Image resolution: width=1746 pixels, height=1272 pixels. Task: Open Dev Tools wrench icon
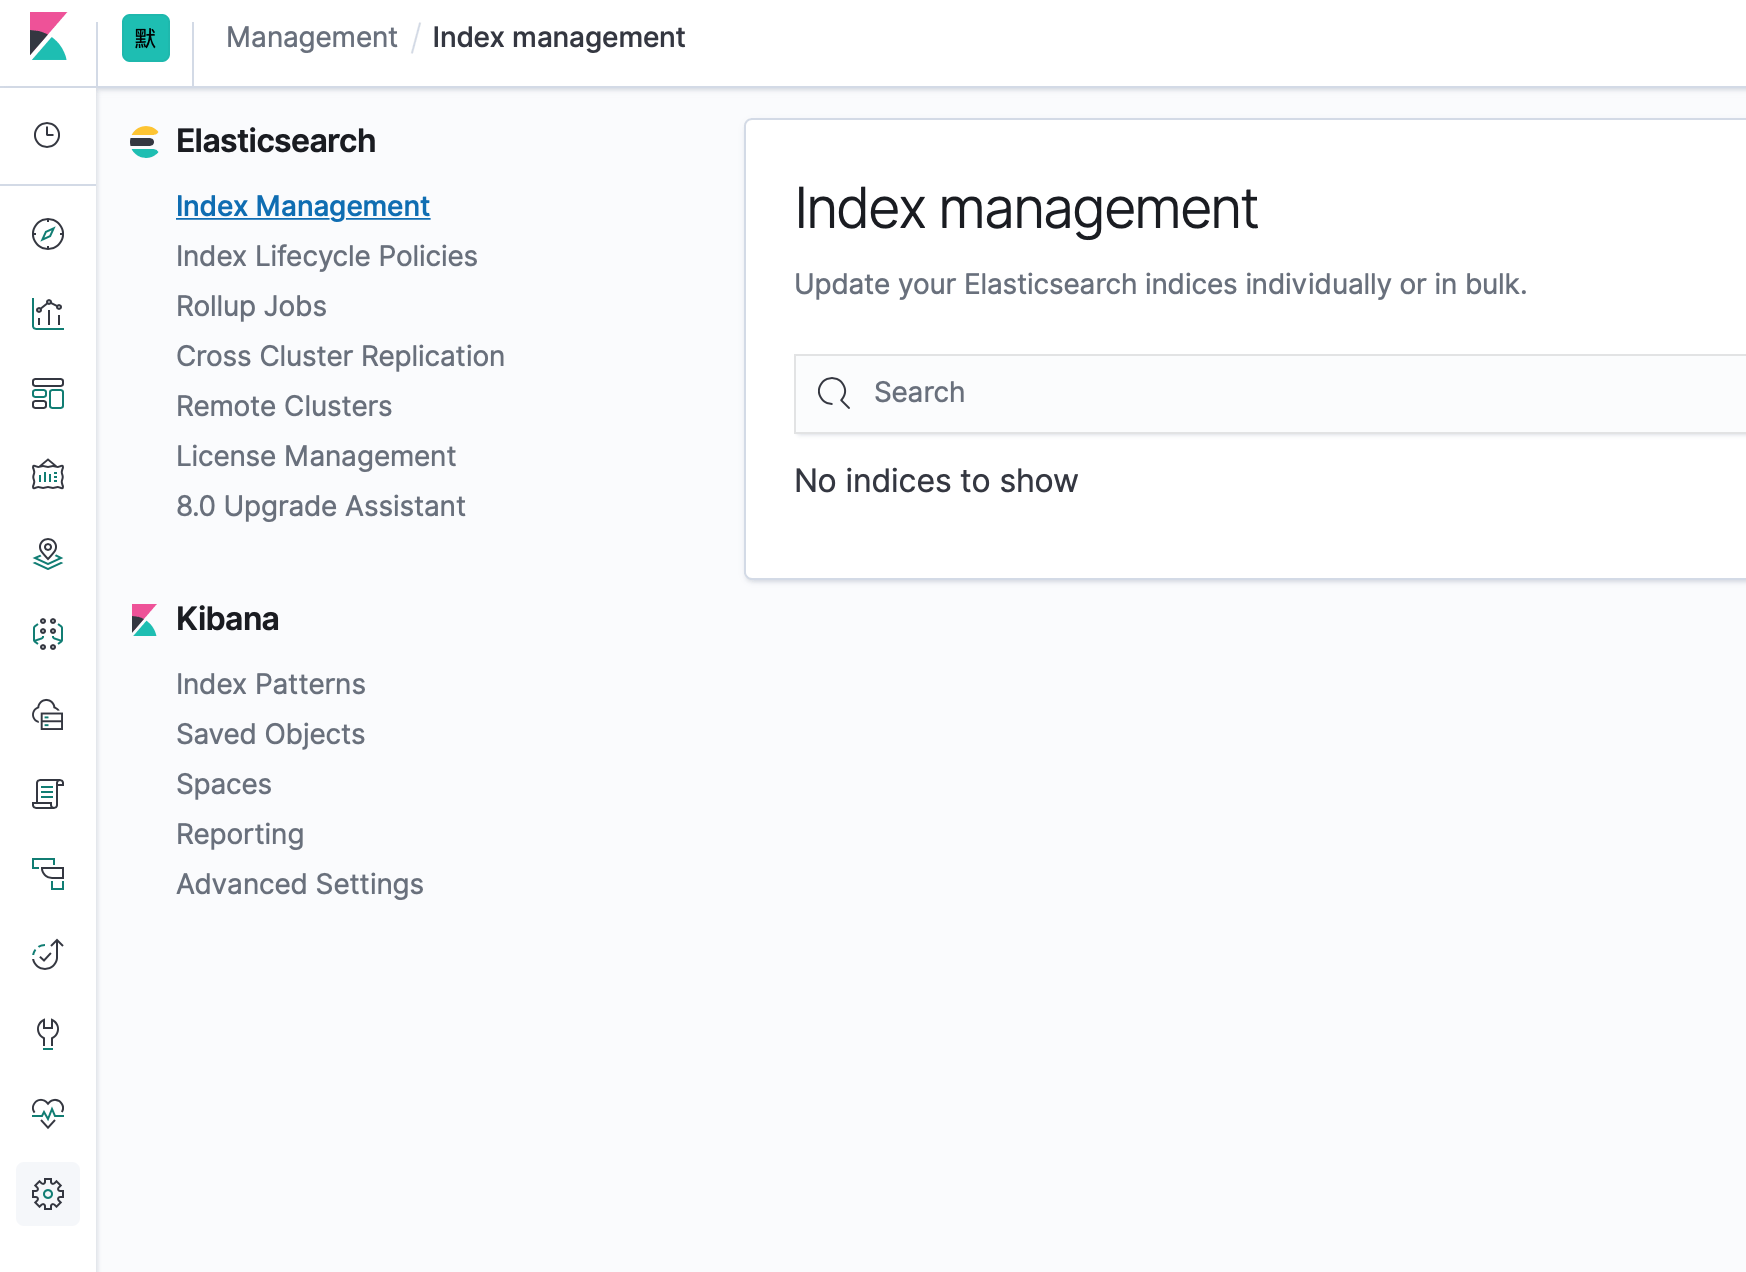48,1034
